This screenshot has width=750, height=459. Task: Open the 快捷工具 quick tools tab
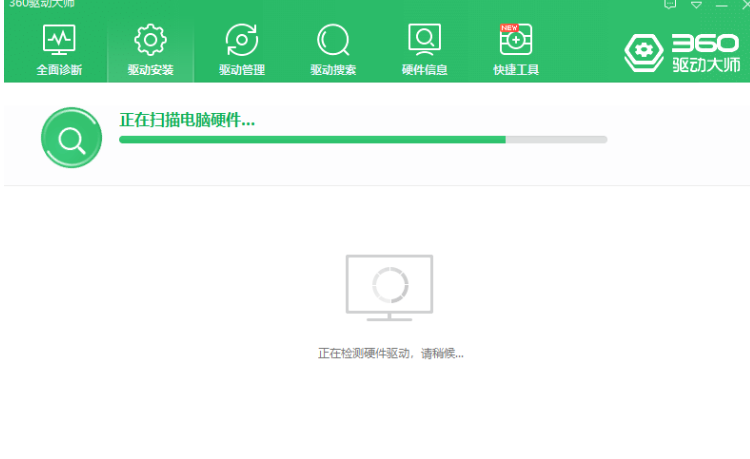coord(516,50)
